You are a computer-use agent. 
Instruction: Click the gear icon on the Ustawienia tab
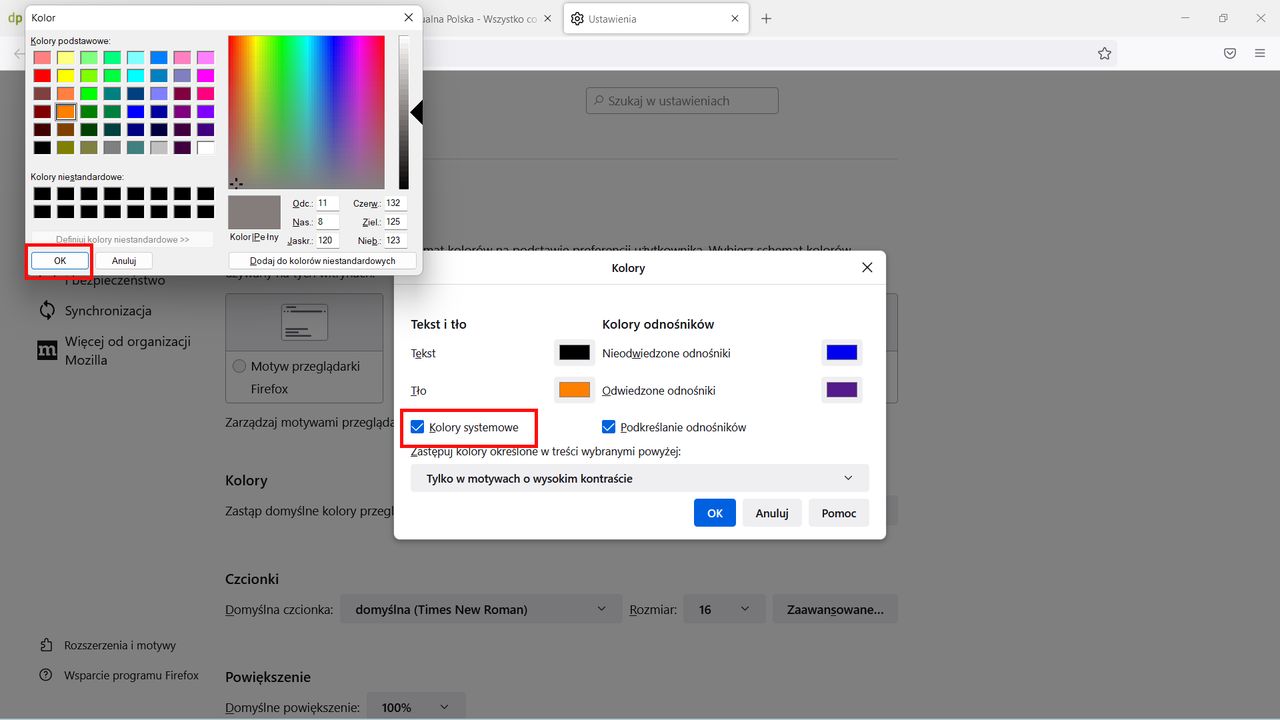577,18
